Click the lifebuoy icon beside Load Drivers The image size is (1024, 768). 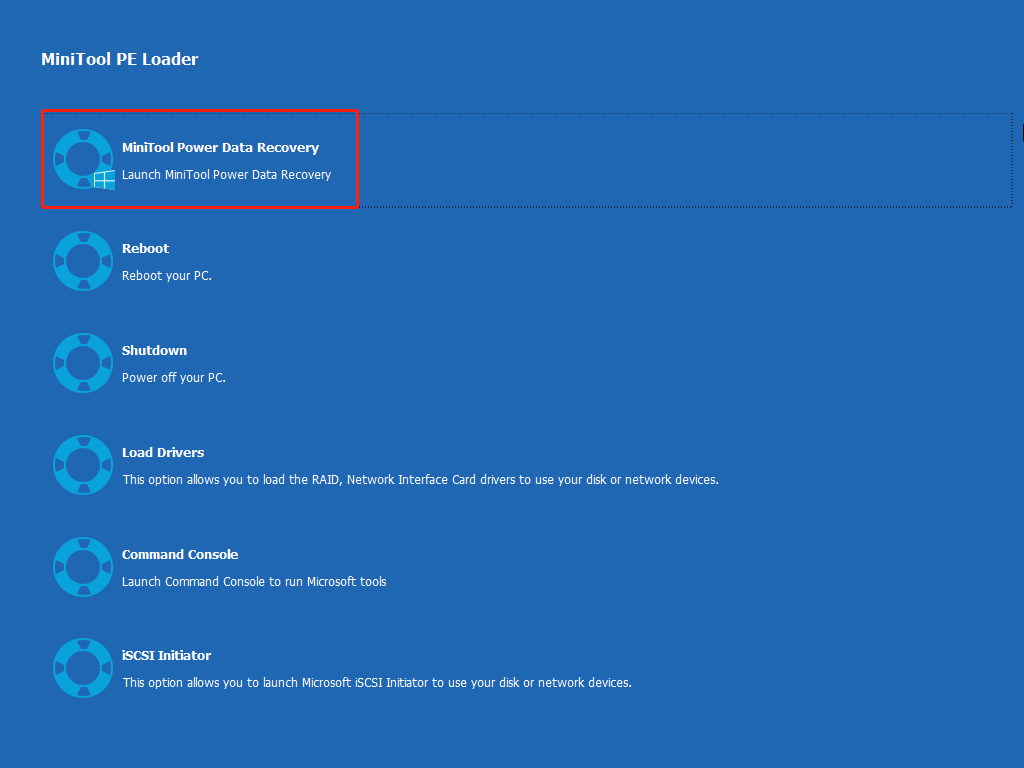click(x=83, y=465)
